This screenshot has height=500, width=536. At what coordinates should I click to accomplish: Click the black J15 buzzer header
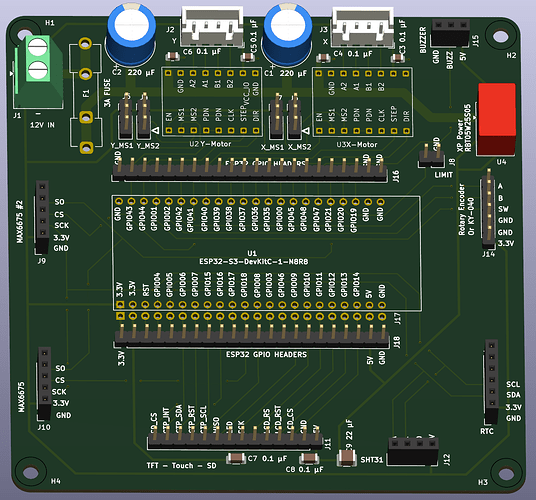(450, 33)
